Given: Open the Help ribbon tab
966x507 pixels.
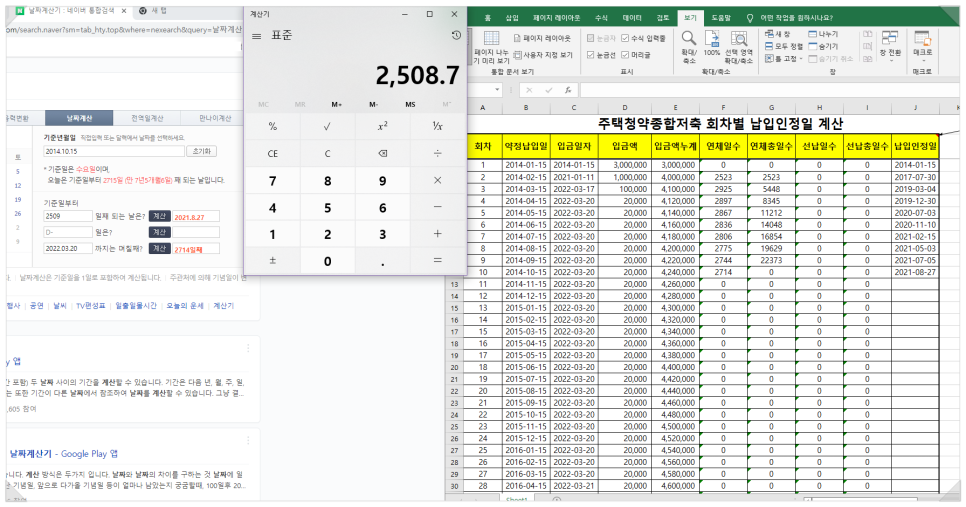Looking at the screenshot, I should click(x=721, y=18).
